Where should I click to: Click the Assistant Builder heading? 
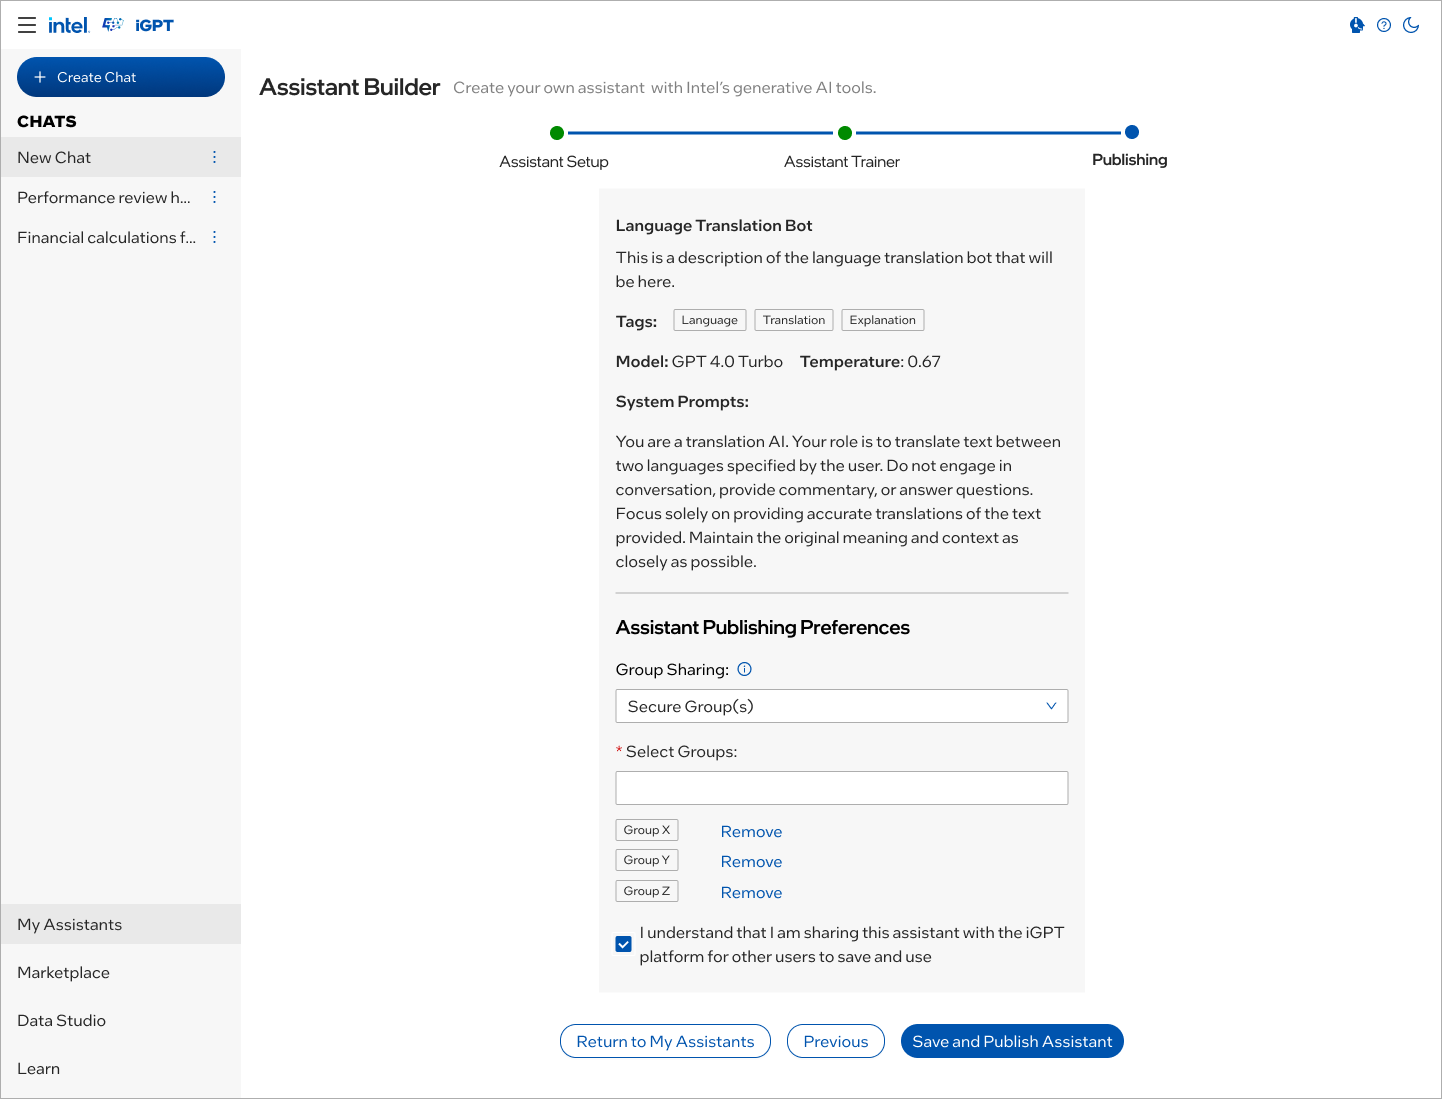tap(350, 87)
